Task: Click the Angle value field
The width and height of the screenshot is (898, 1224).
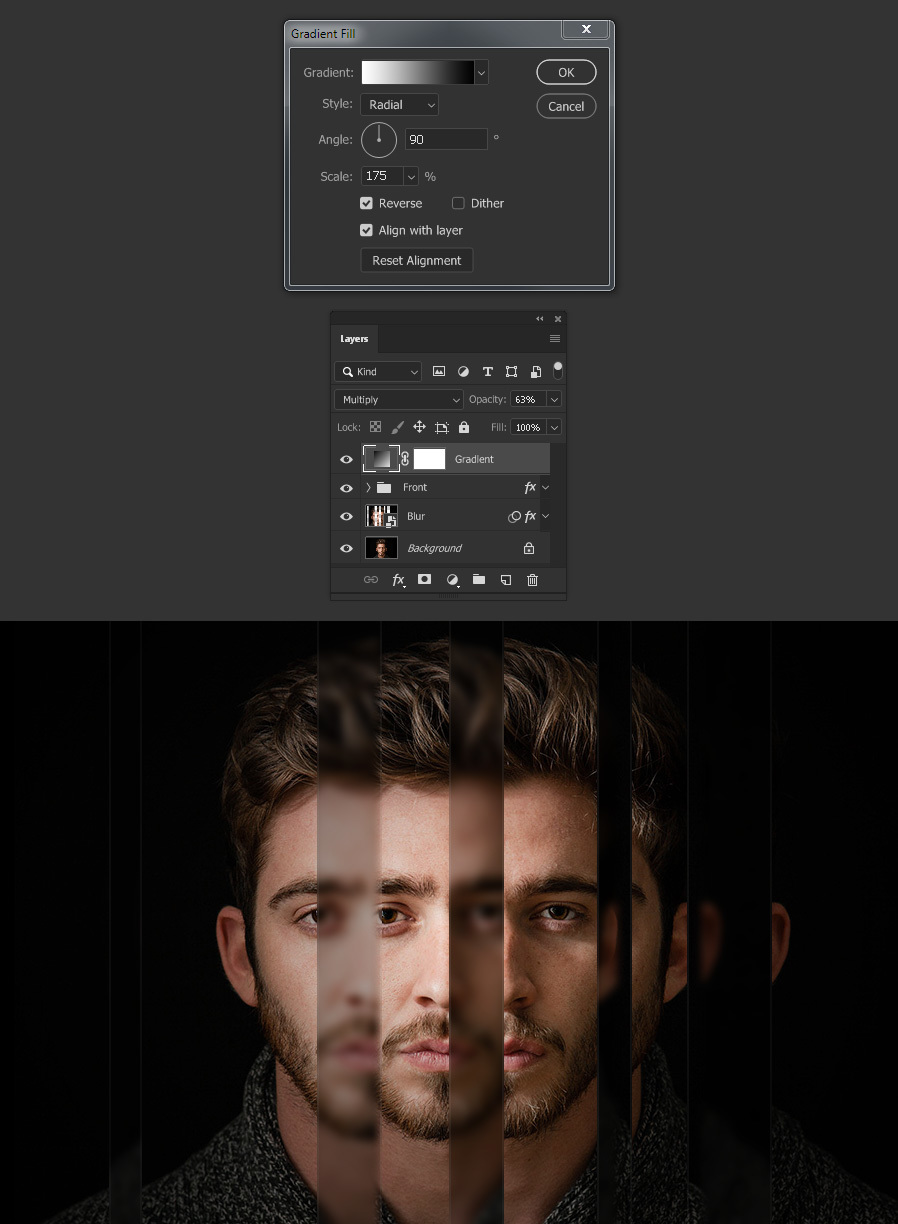Action: 446,140
